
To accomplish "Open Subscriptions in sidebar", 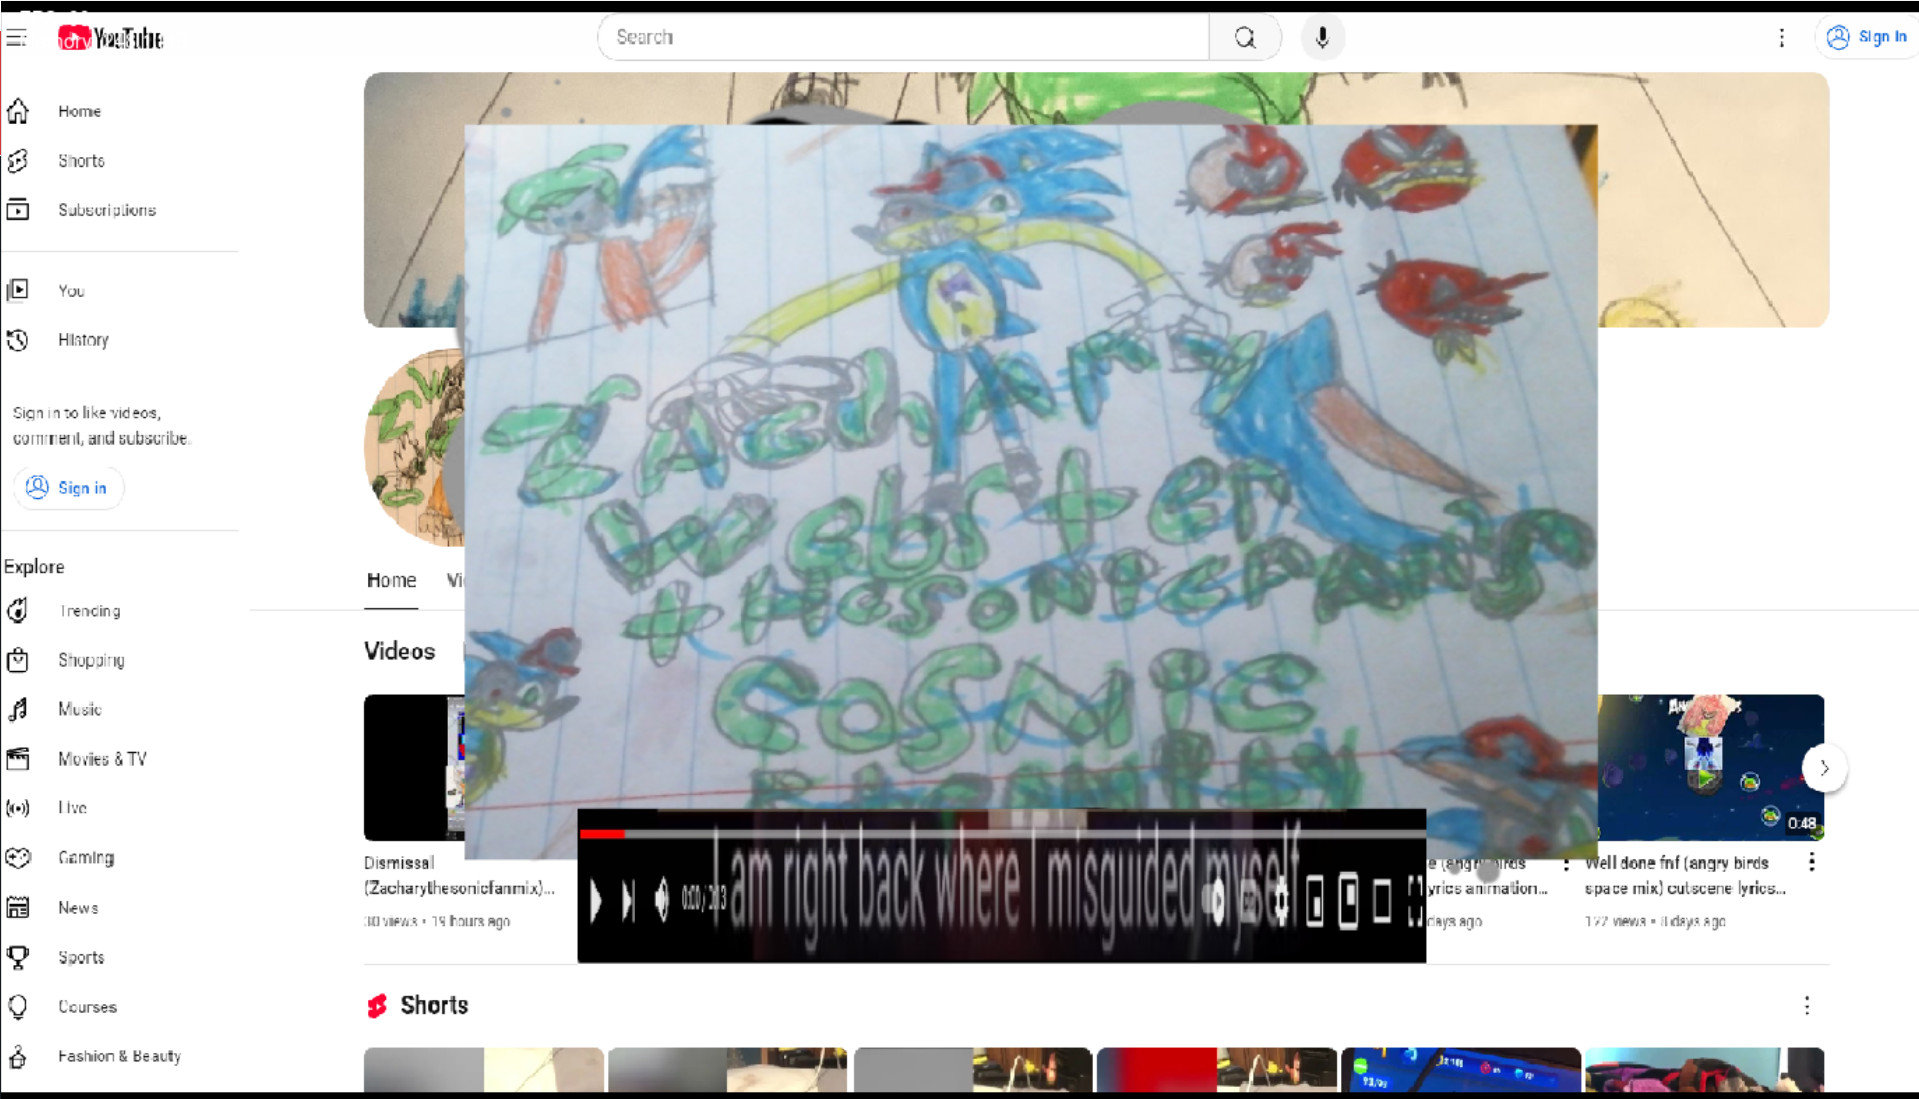I will pos(106,210).
